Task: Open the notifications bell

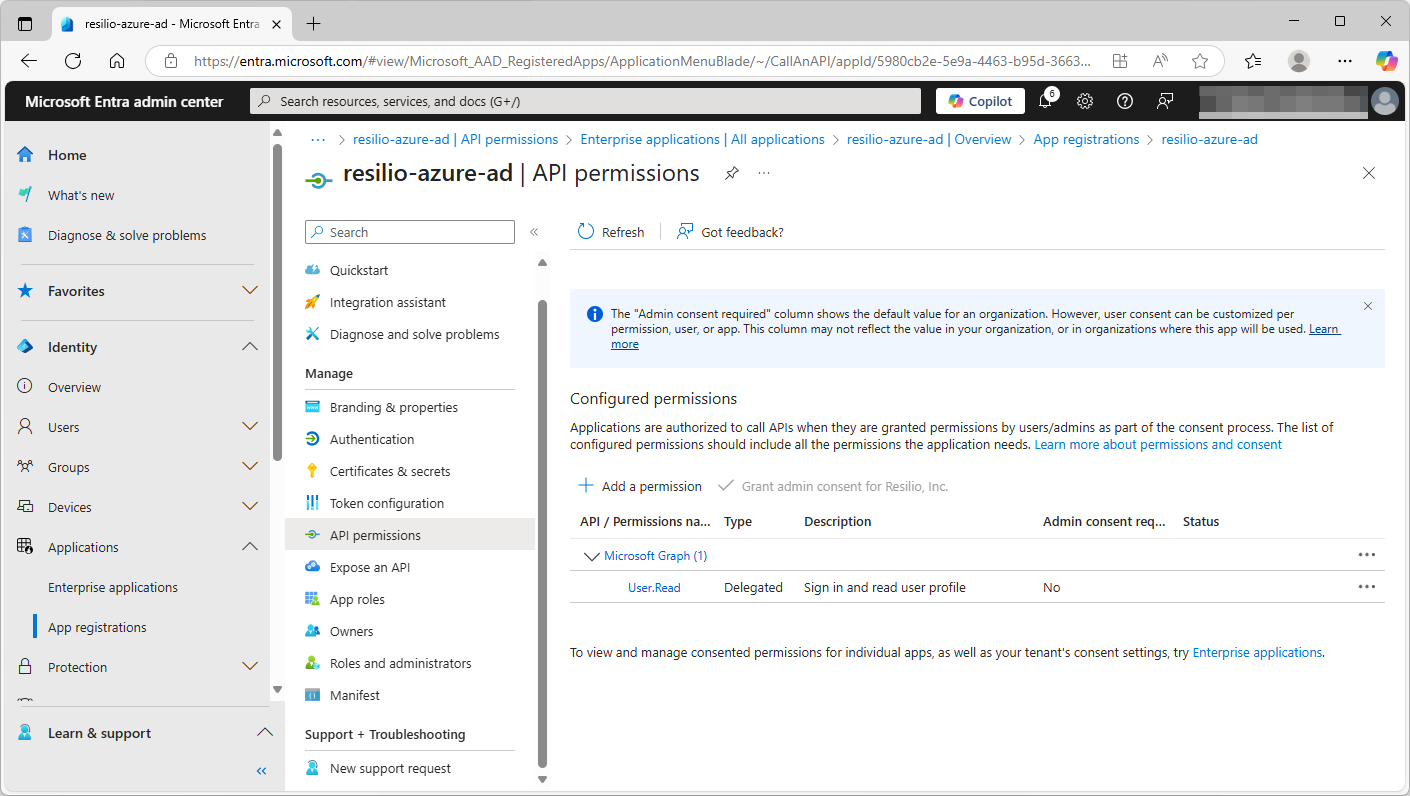Action: [1043, 101]
